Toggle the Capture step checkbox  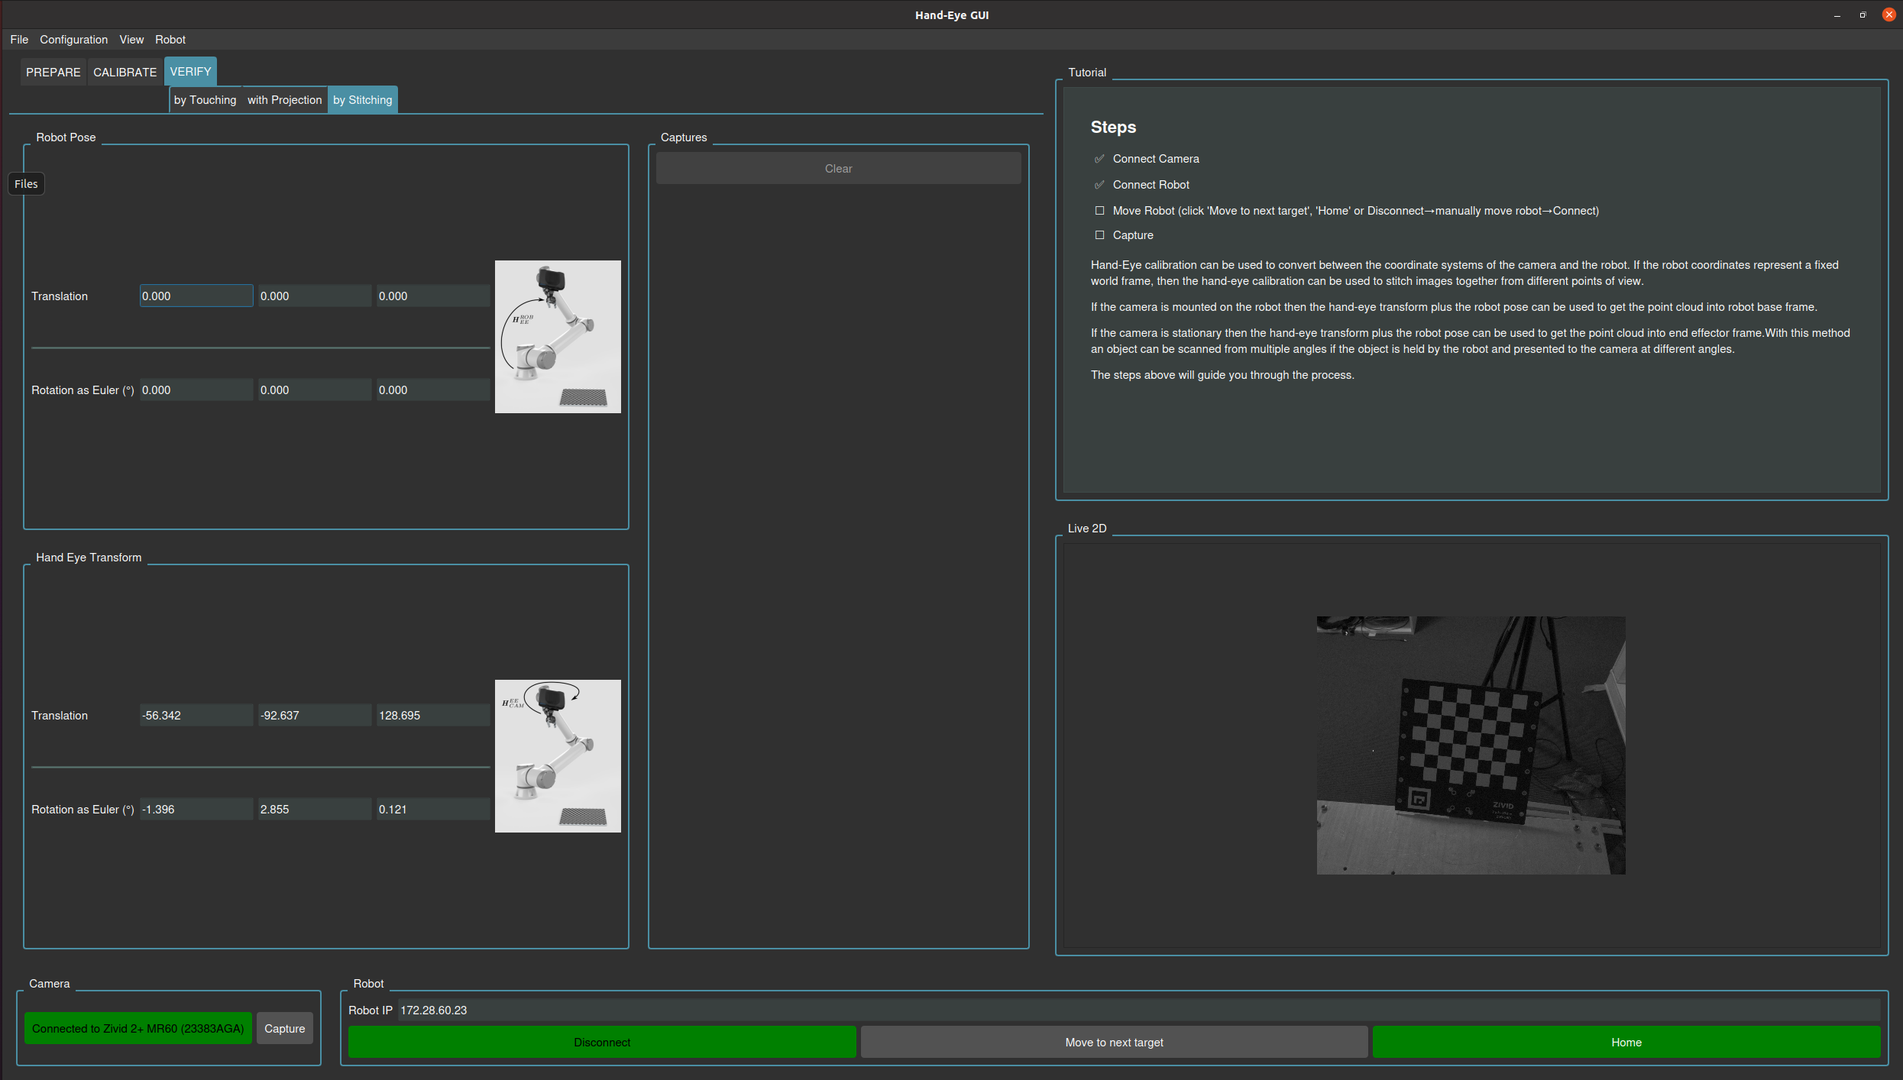pyautogui.click(x=1100, y=236)
